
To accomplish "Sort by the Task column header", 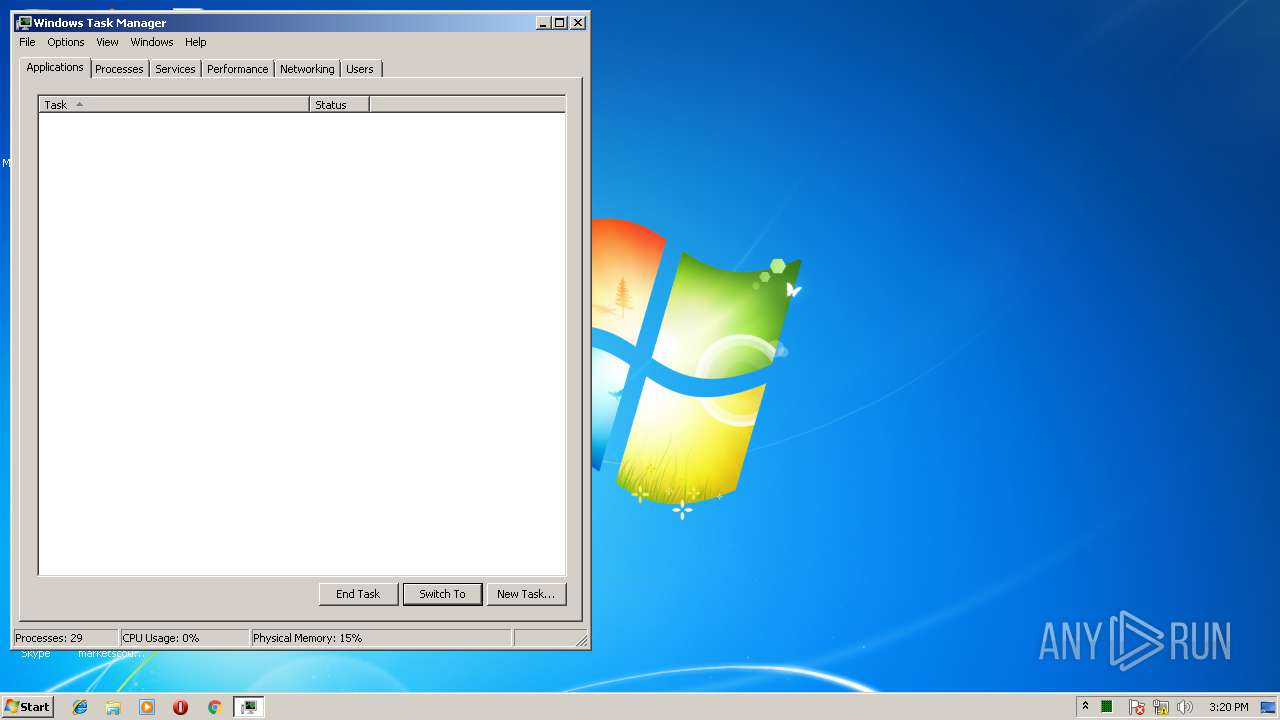I will pos(174,104).
